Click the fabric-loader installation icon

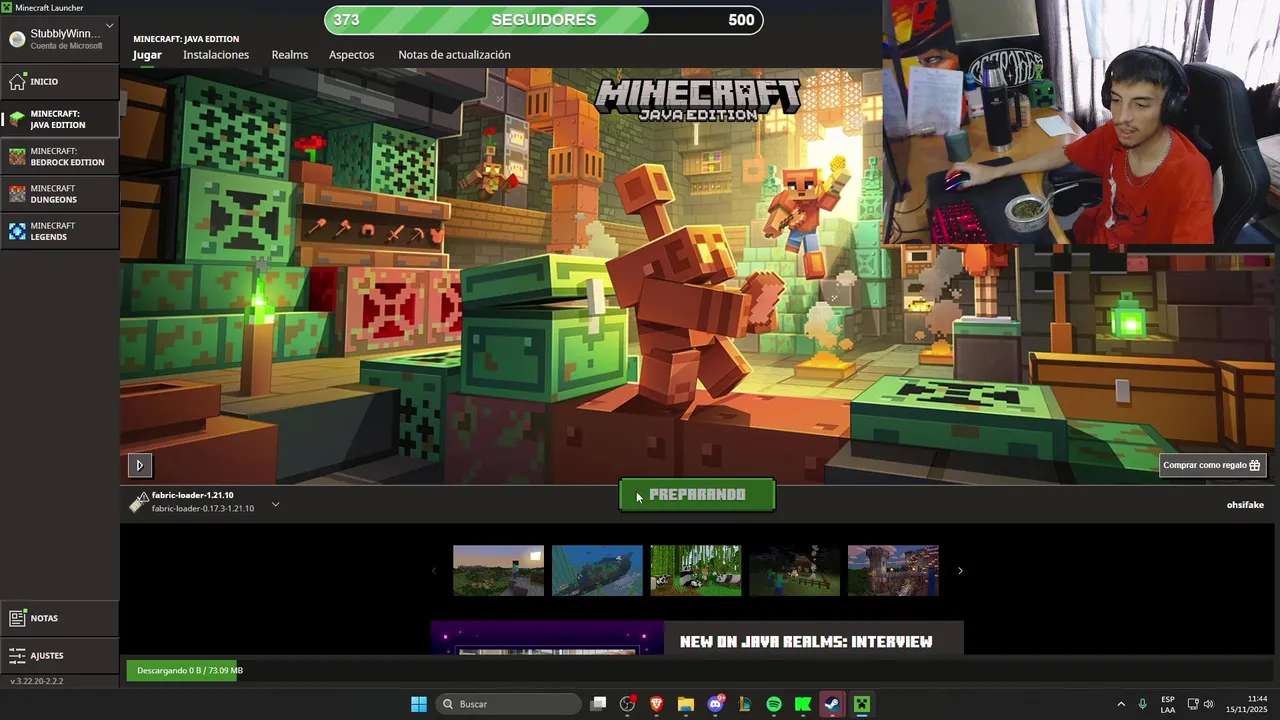pyautogui.click(x=139, y=502)
